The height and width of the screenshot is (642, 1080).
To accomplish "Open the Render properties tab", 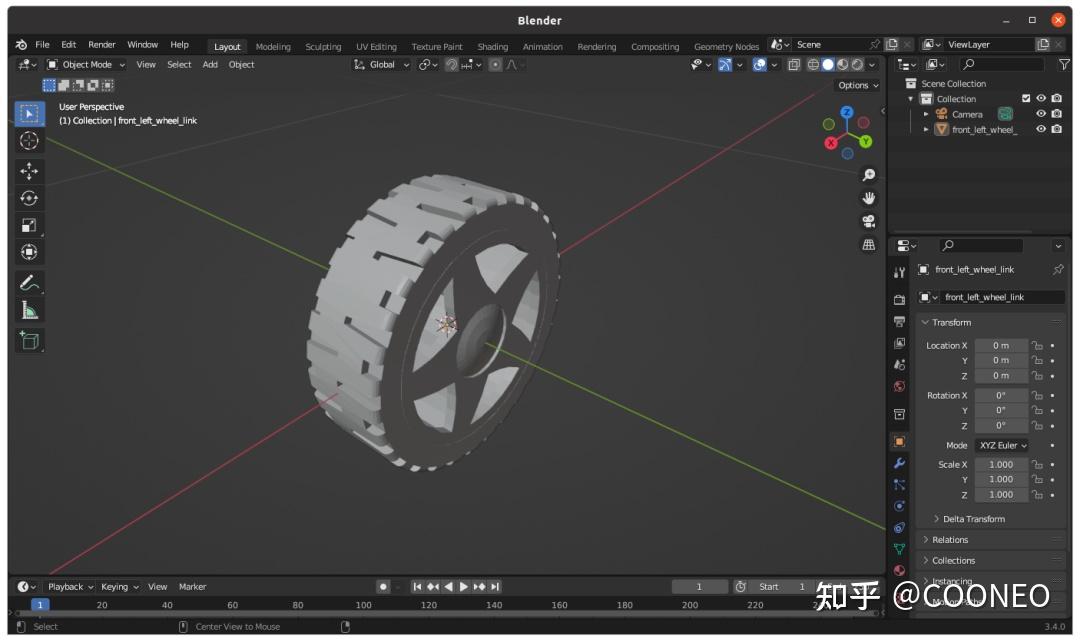I will 900,300.
